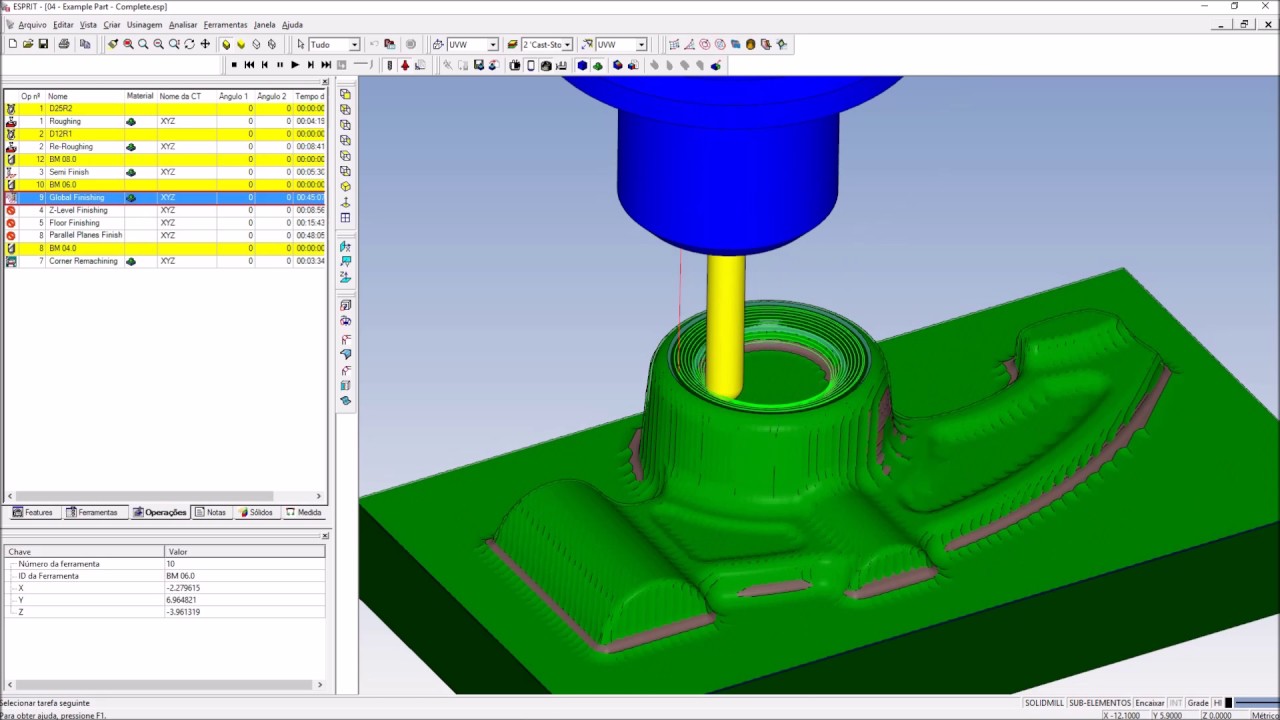This screenshot has width=1280, height=720.
Task: Open the Criar menu
Action: [112, 24]
